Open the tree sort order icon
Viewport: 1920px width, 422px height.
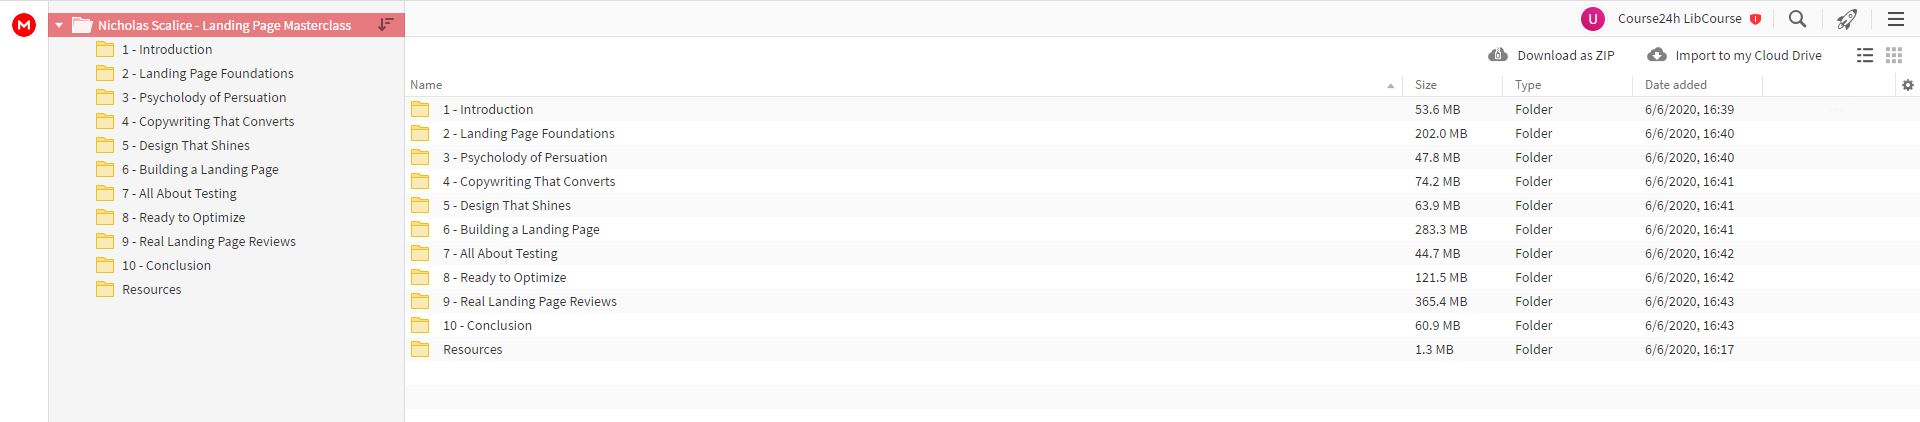386,25
